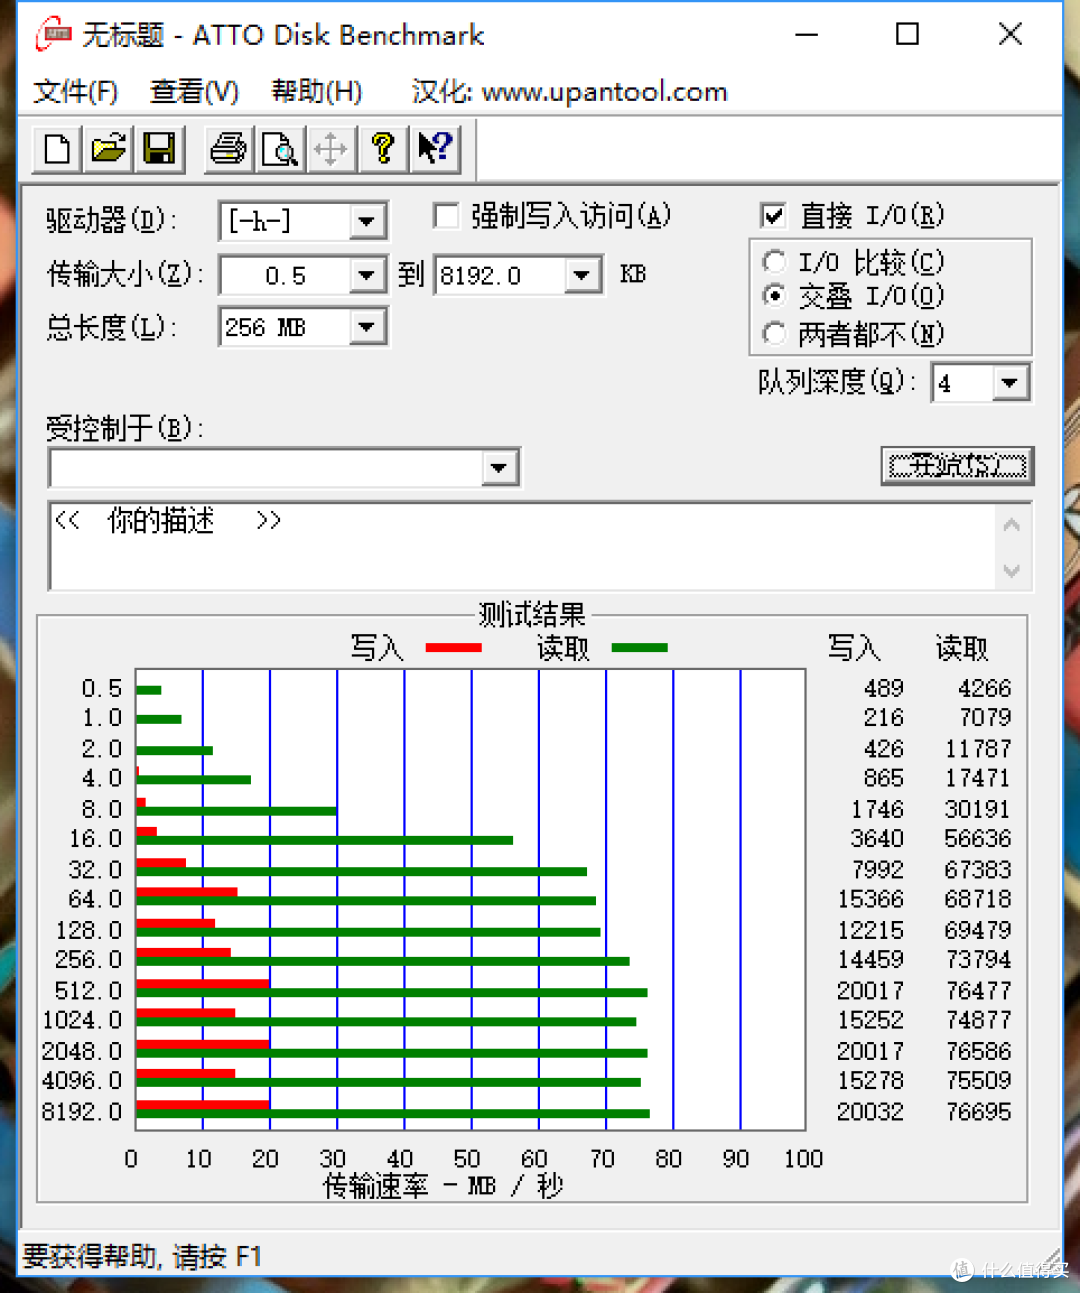Viewport: 1080px width, 1293px height.
Task: Click the yellow question mark About icon
Action: click(x=382, y=149)
